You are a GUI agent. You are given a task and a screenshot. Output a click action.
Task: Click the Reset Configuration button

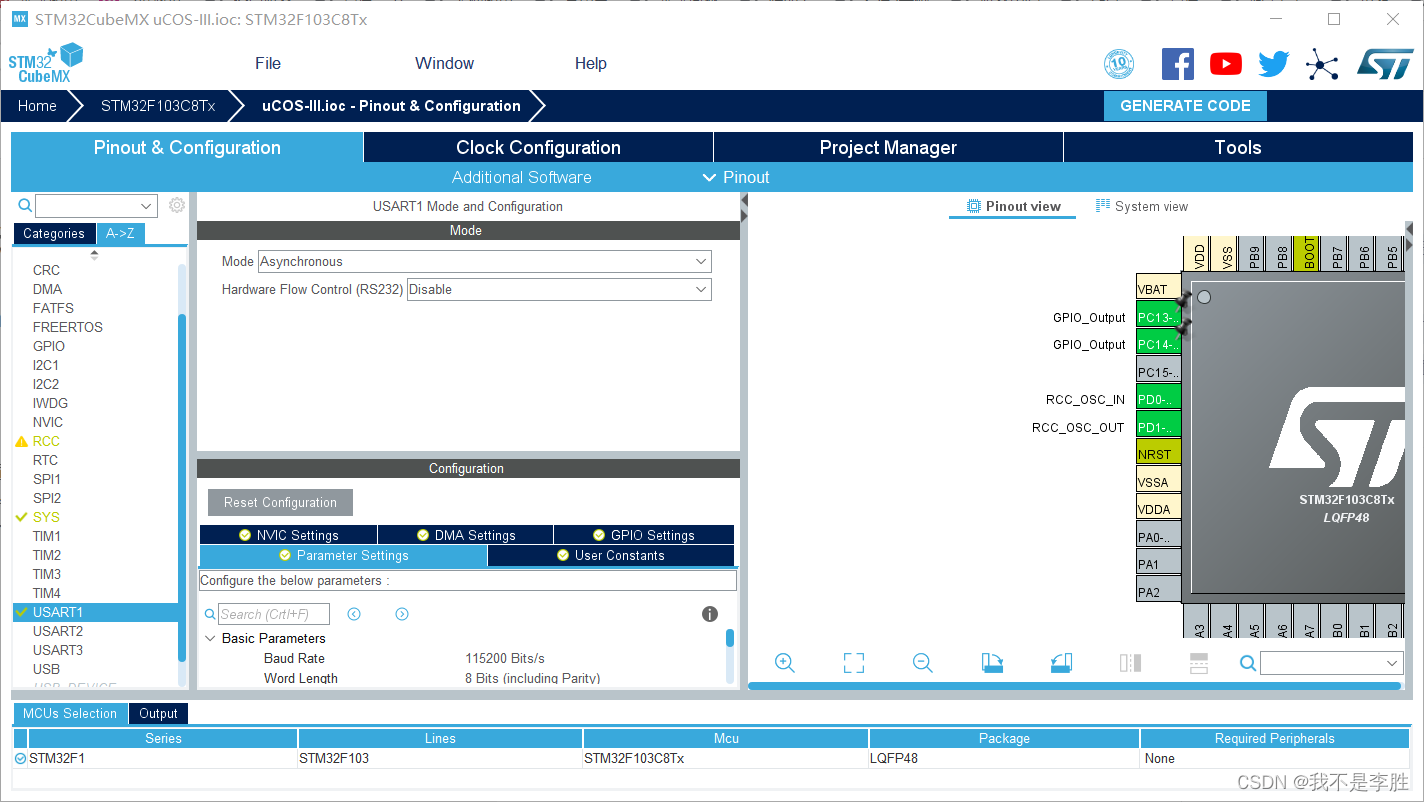click(x=280, y=502)
